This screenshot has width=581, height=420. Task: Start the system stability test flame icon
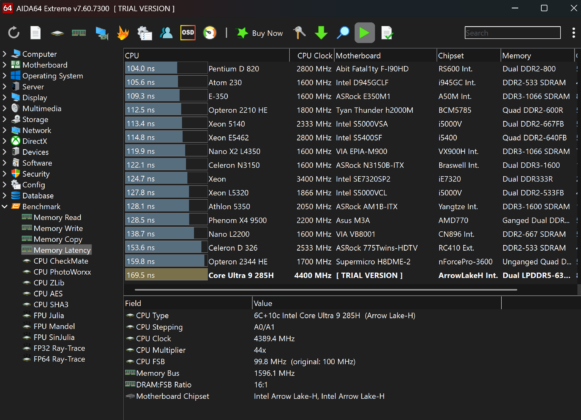coord(123,33)
